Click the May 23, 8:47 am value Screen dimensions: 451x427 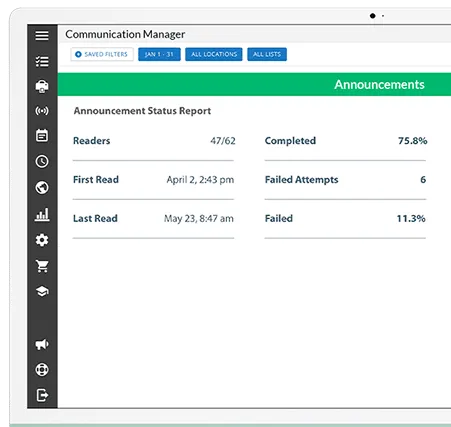(x=199, y=219)
